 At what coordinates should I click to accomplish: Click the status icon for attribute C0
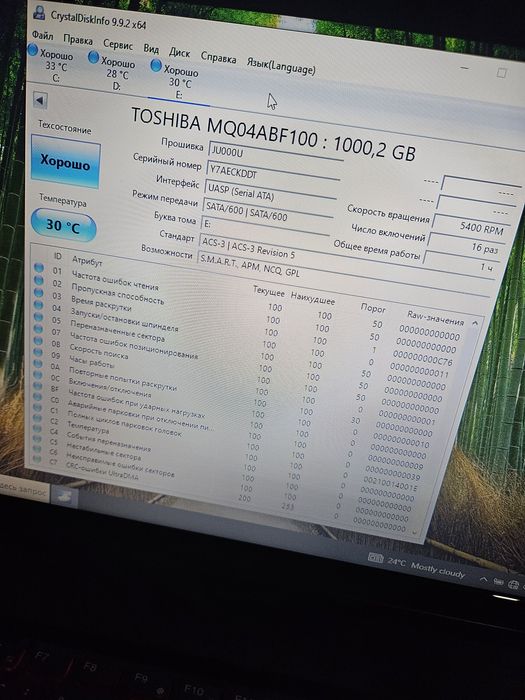[x=38, y=397]
